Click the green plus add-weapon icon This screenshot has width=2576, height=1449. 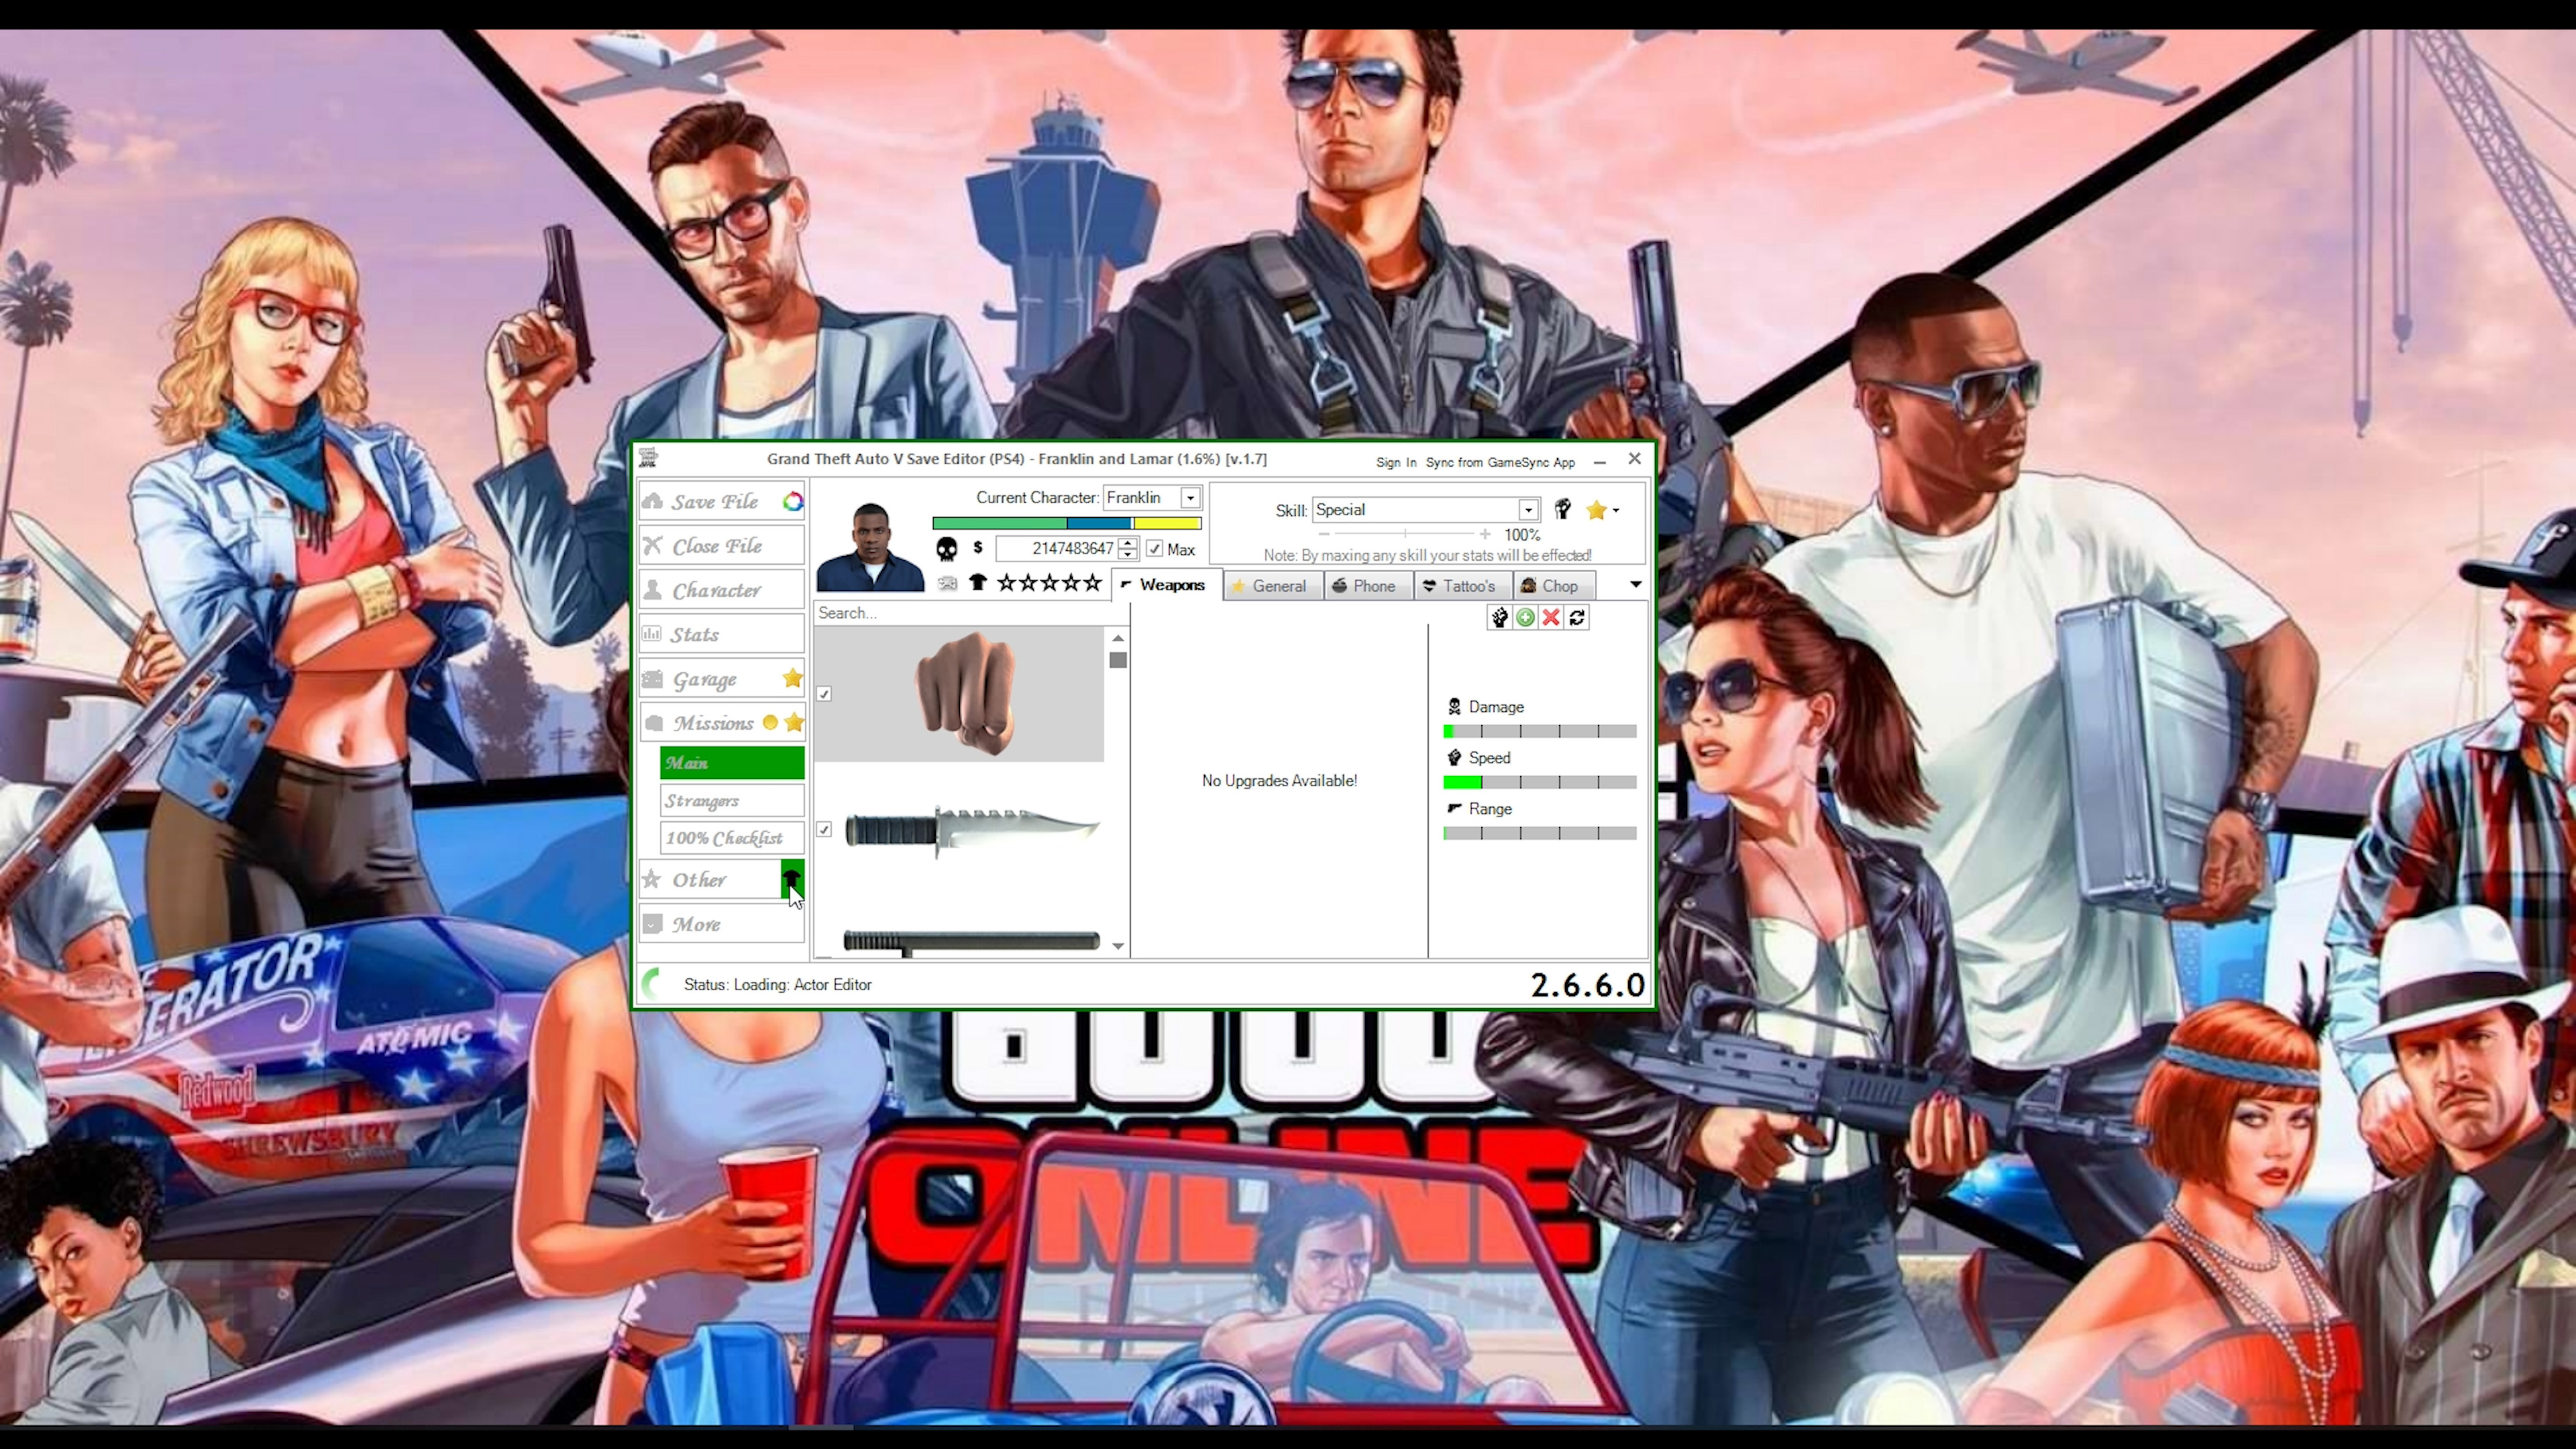coord(1525,617)
